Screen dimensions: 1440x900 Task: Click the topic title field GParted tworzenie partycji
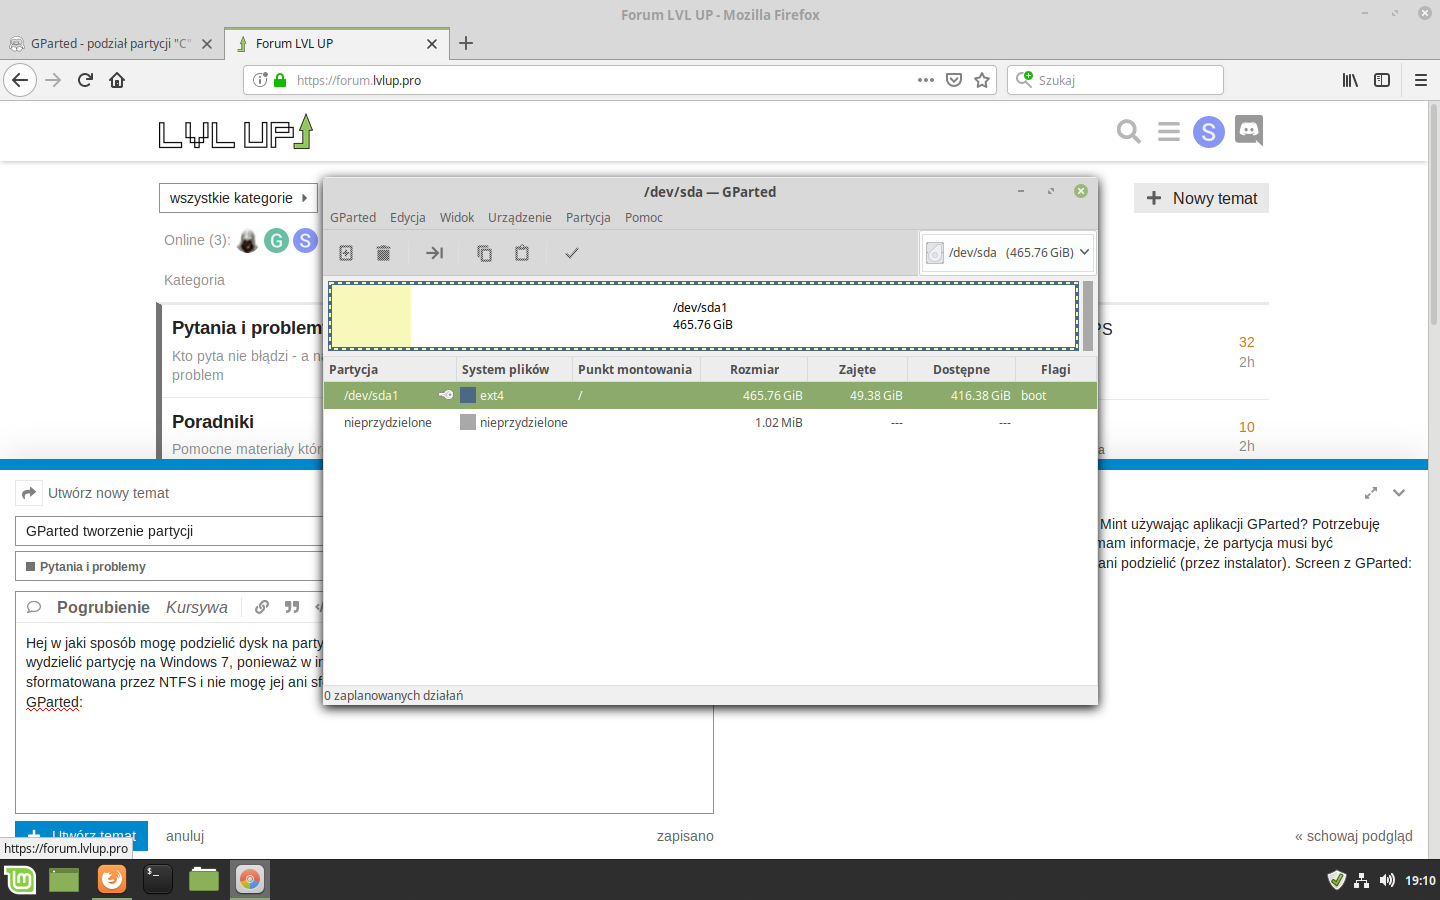[170, 531]
